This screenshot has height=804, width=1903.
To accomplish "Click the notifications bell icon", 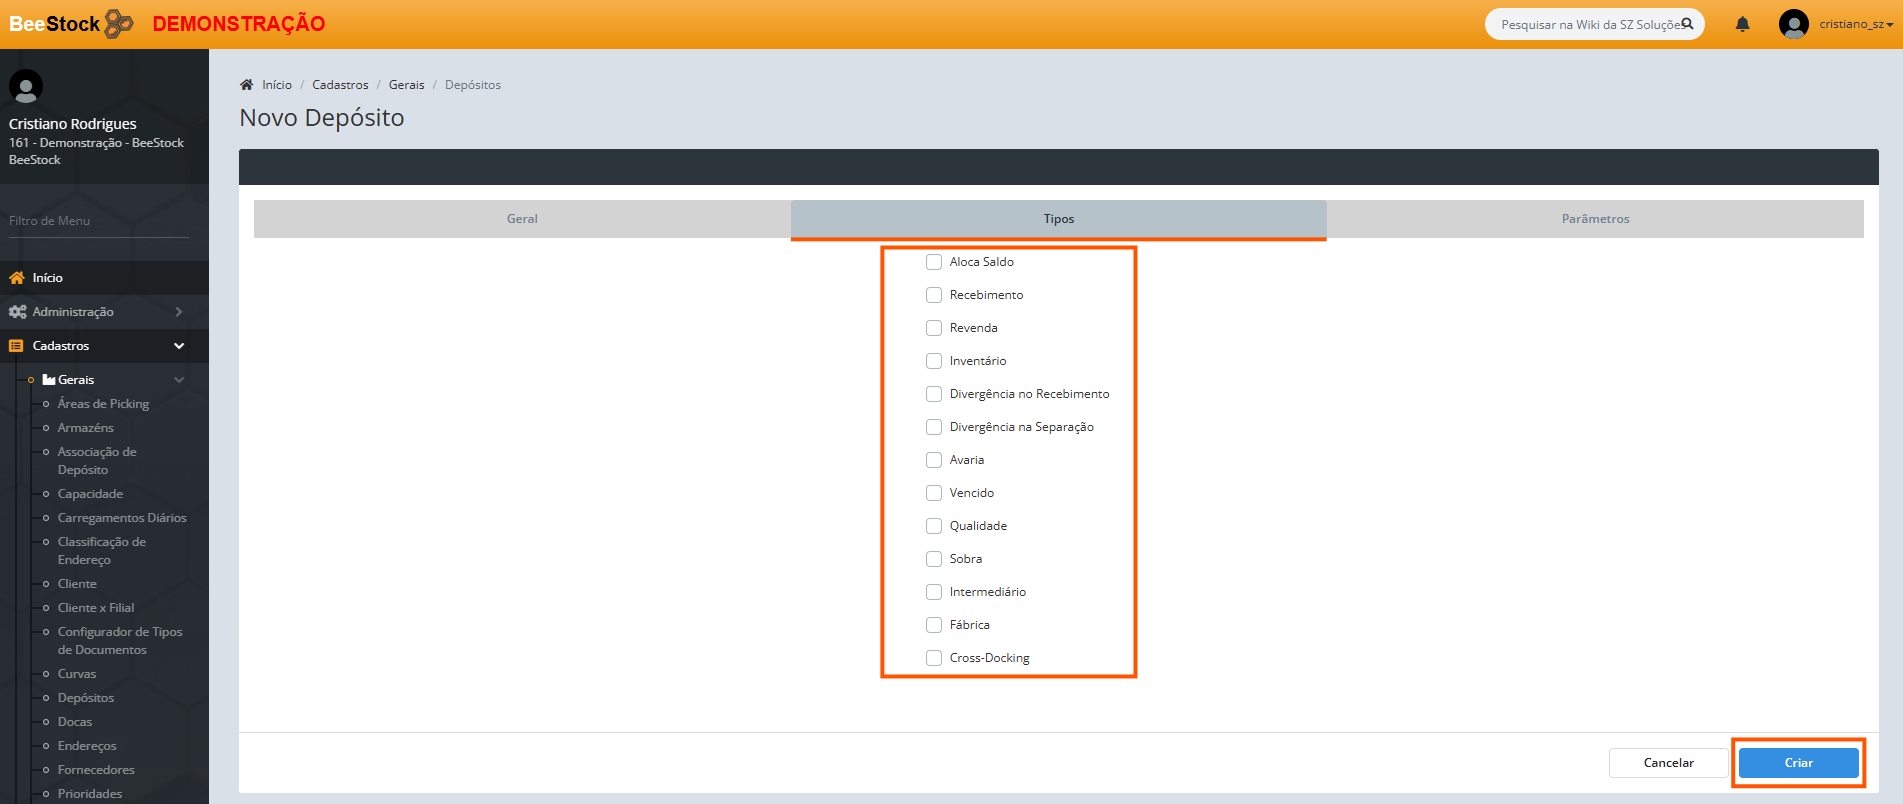I will [x=1742, y=24].
